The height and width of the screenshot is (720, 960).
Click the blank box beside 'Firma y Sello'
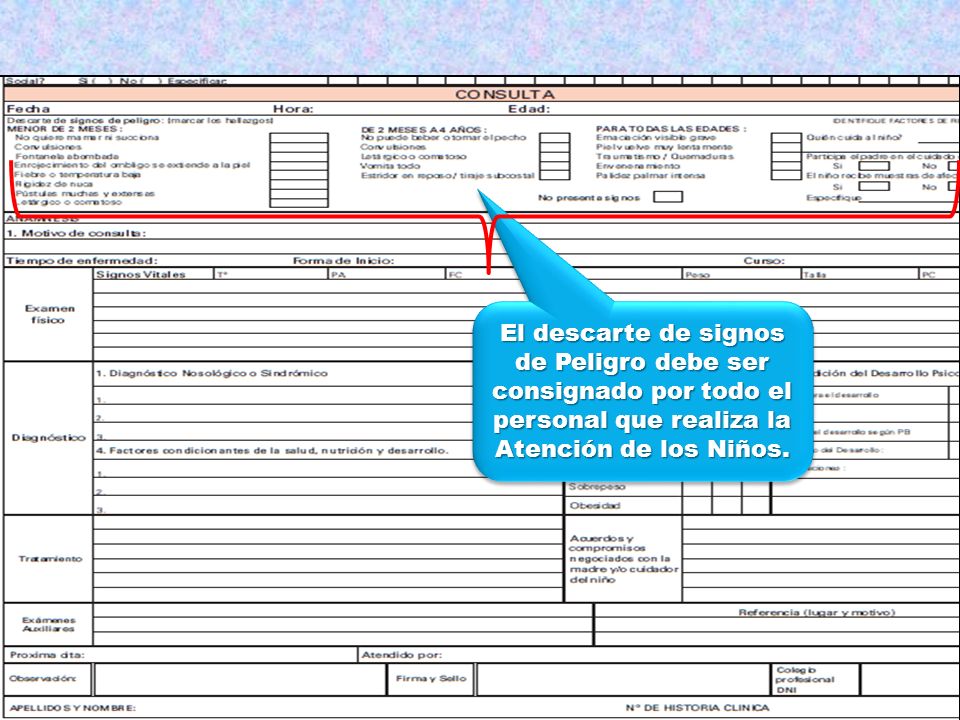coord(623,680)
